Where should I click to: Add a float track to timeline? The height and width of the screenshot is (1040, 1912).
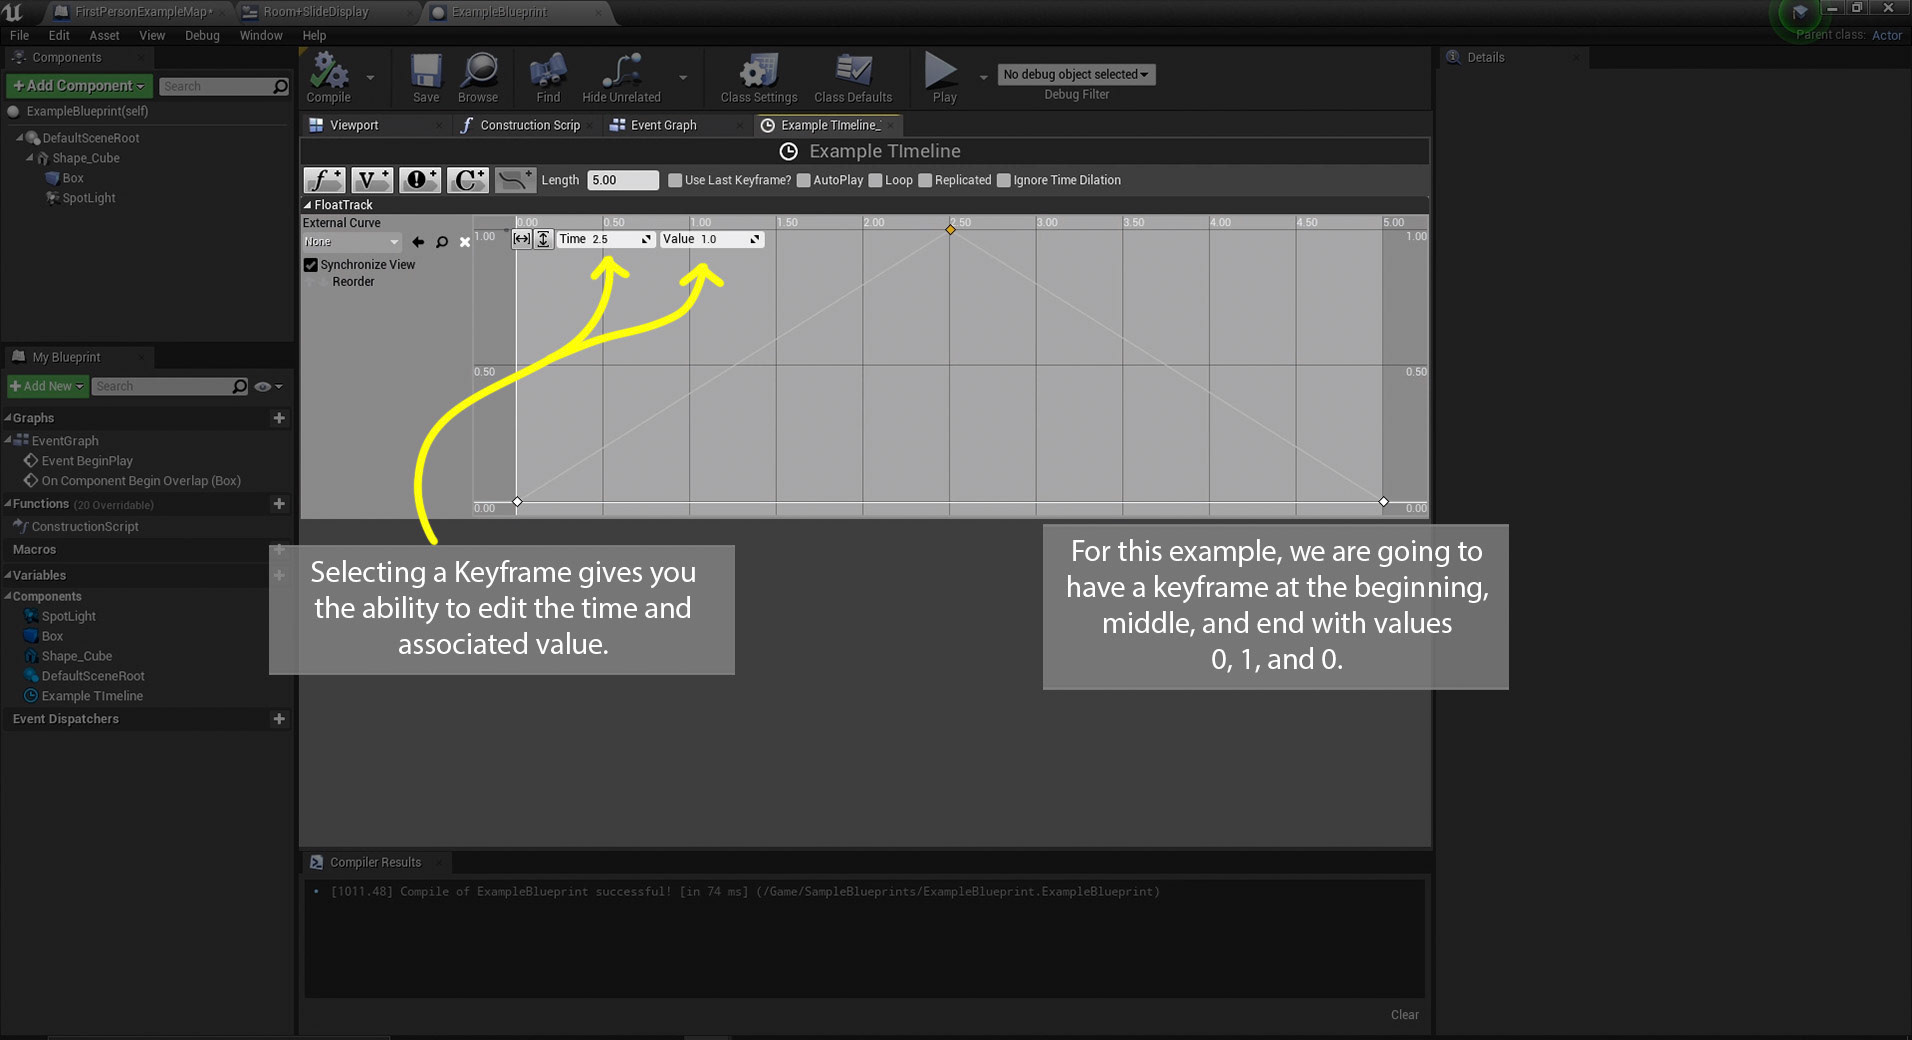(324, 180)
